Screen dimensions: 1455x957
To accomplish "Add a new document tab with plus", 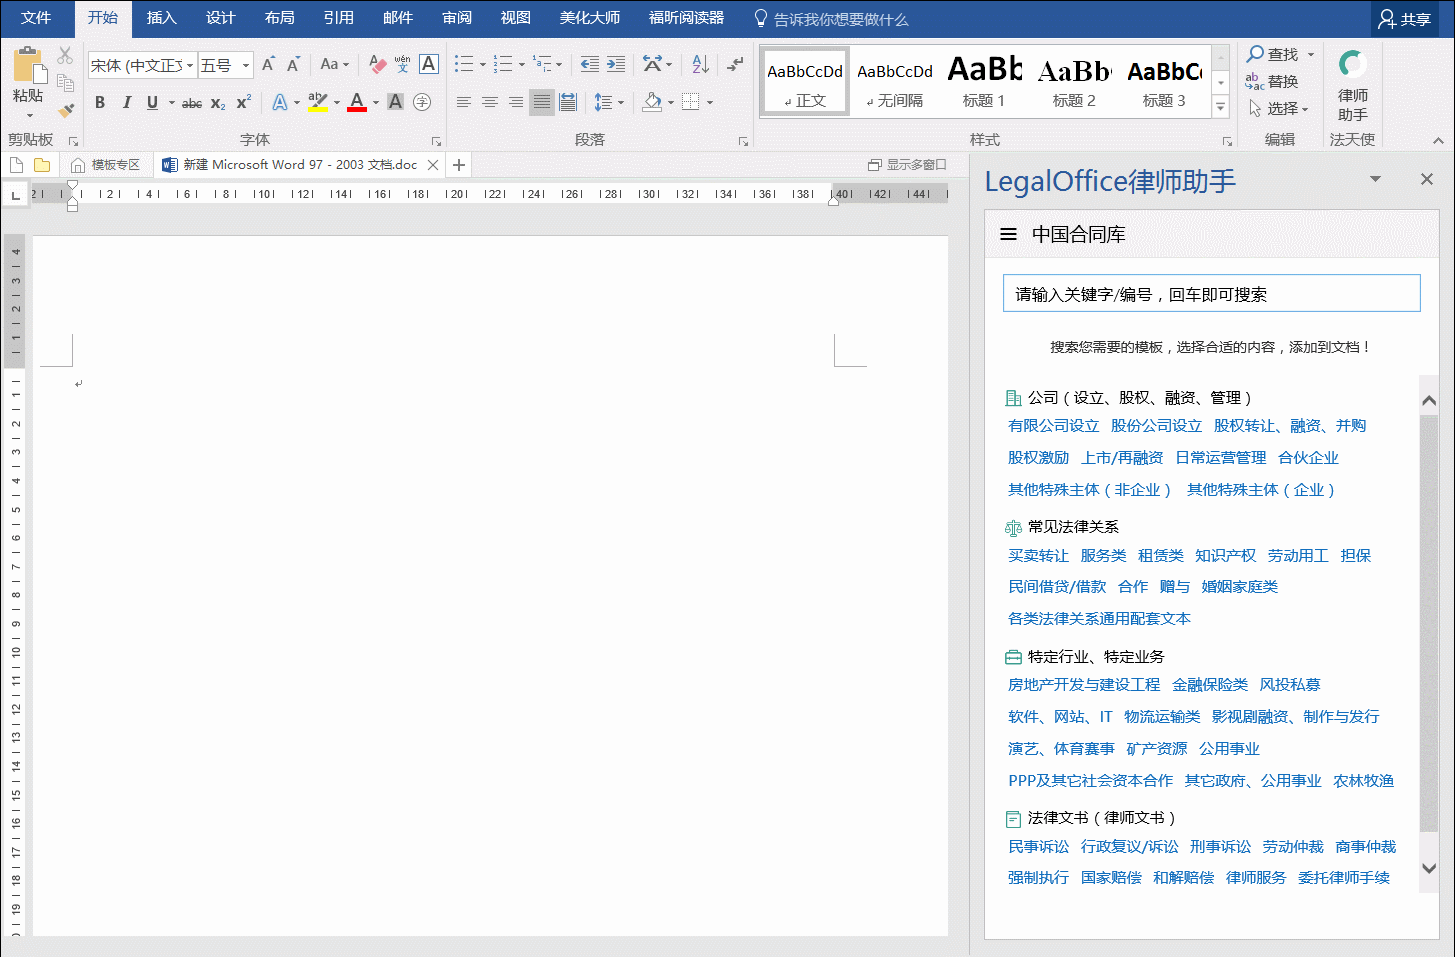I will (x=459, y=165).
